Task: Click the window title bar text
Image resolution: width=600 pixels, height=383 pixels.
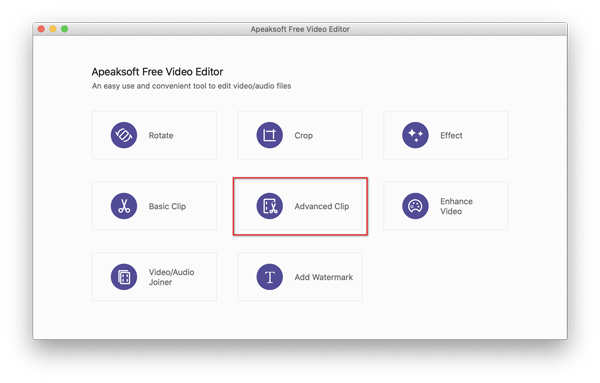Action: (300, 29)
